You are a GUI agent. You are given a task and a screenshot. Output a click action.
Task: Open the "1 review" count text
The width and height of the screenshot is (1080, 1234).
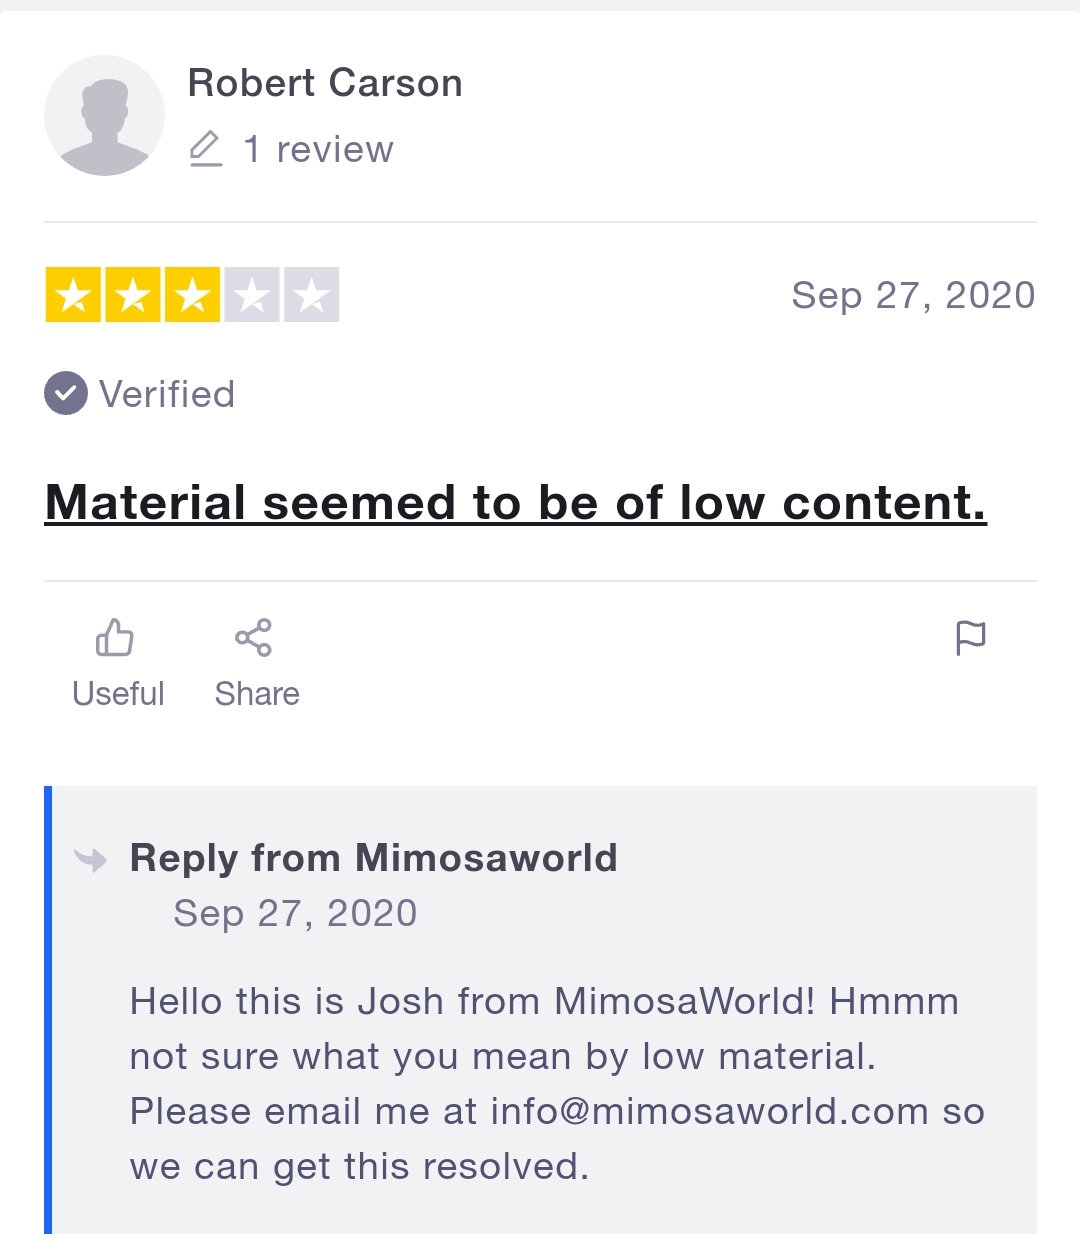coord(319,150)
